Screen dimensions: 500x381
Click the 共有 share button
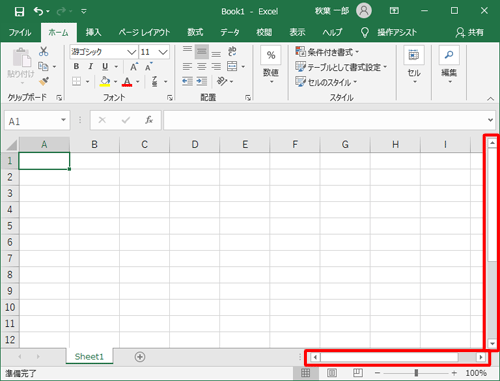[x=470, y=32]
